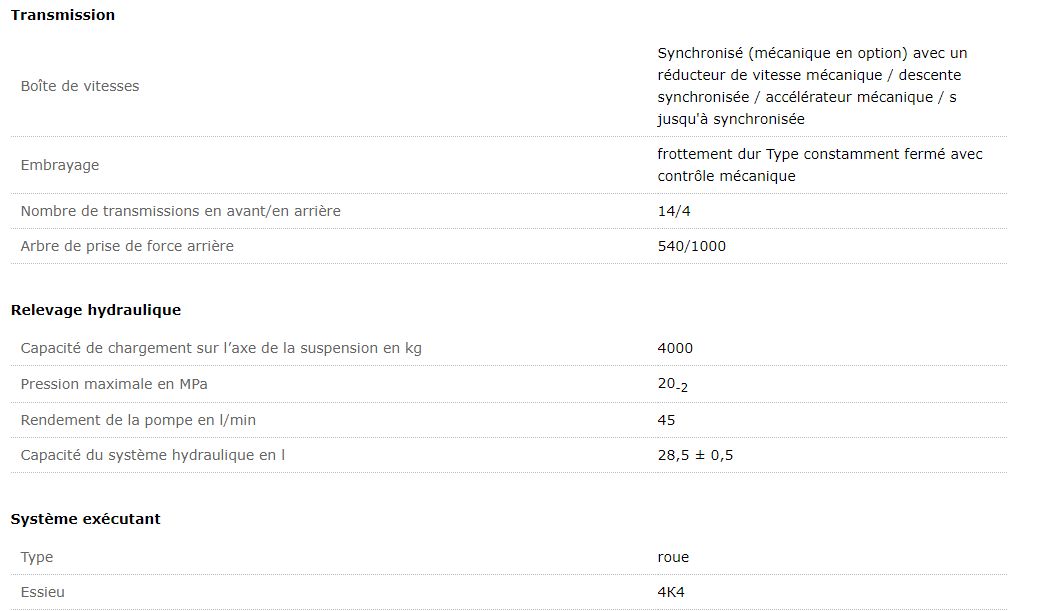The image size is (1038, 611).
Task: Click the pump output value 45
Action: coord(666,420)
